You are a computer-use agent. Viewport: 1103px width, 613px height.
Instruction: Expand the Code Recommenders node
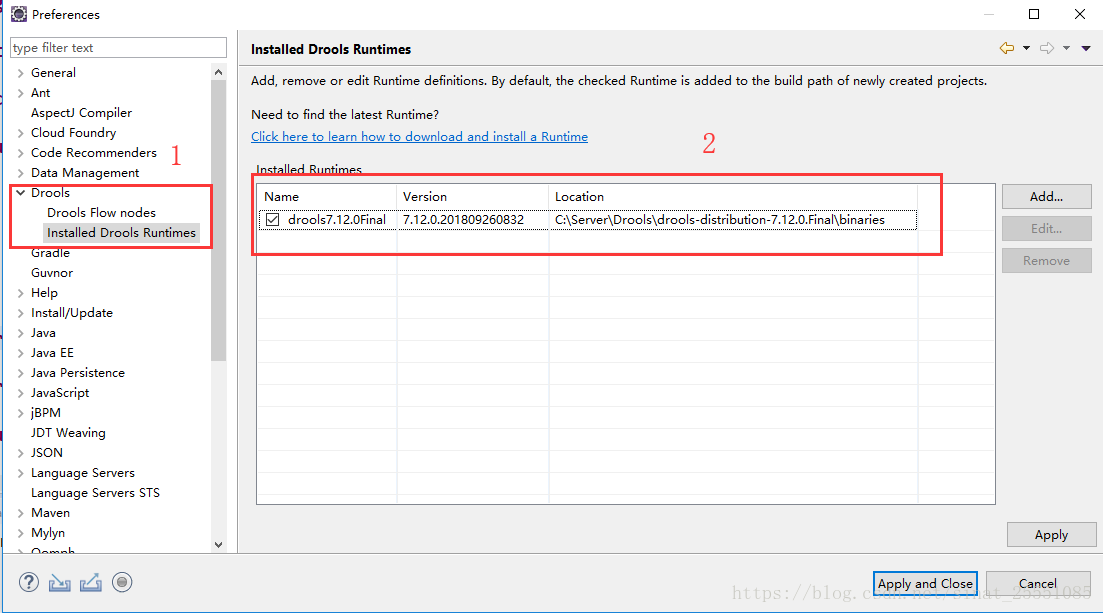pyautogui.click(x=20, y=153)
